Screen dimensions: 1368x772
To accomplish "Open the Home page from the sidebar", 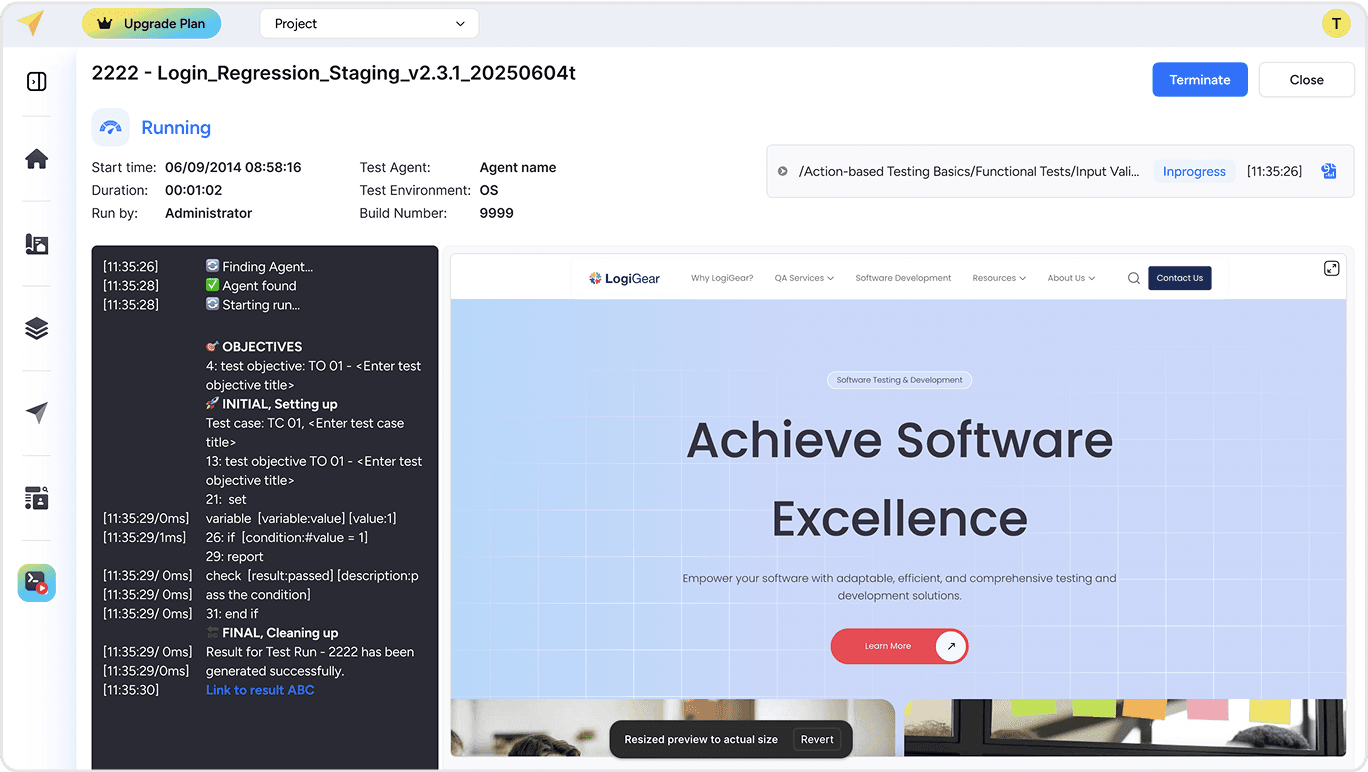I will coord(36,158).
